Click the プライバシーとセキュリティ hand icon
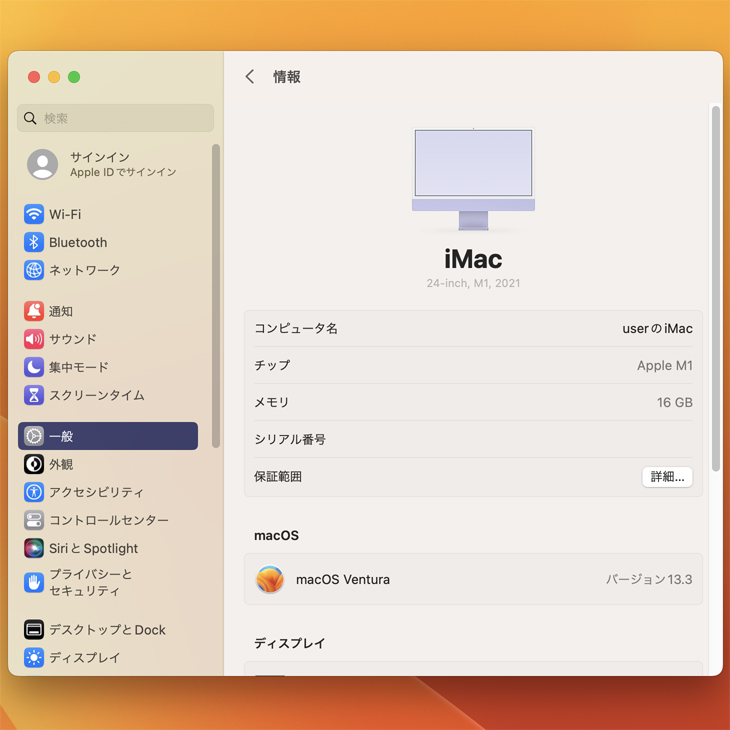 point(34,582)
